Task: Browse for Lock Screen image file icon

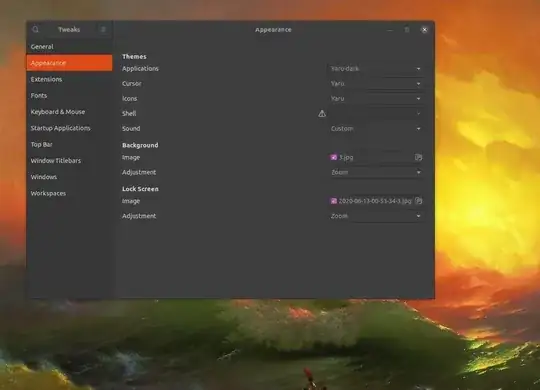Action: tap(418, 201)
